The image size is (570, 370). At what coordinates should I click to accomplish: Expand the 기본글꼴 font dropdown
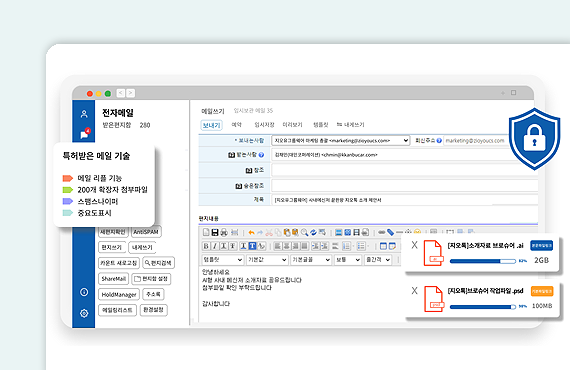tap(310, 260)
